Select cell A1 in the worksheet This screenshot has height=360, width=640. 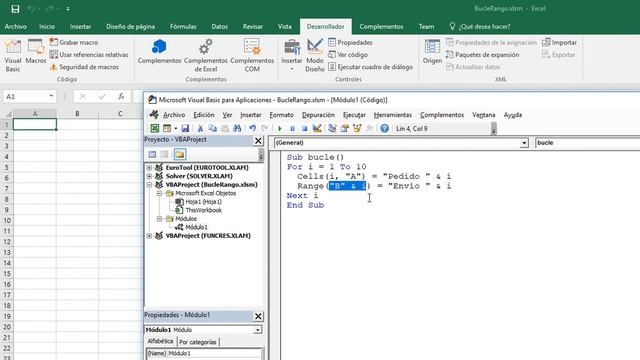pyautogui.click(x=35, y=124)
